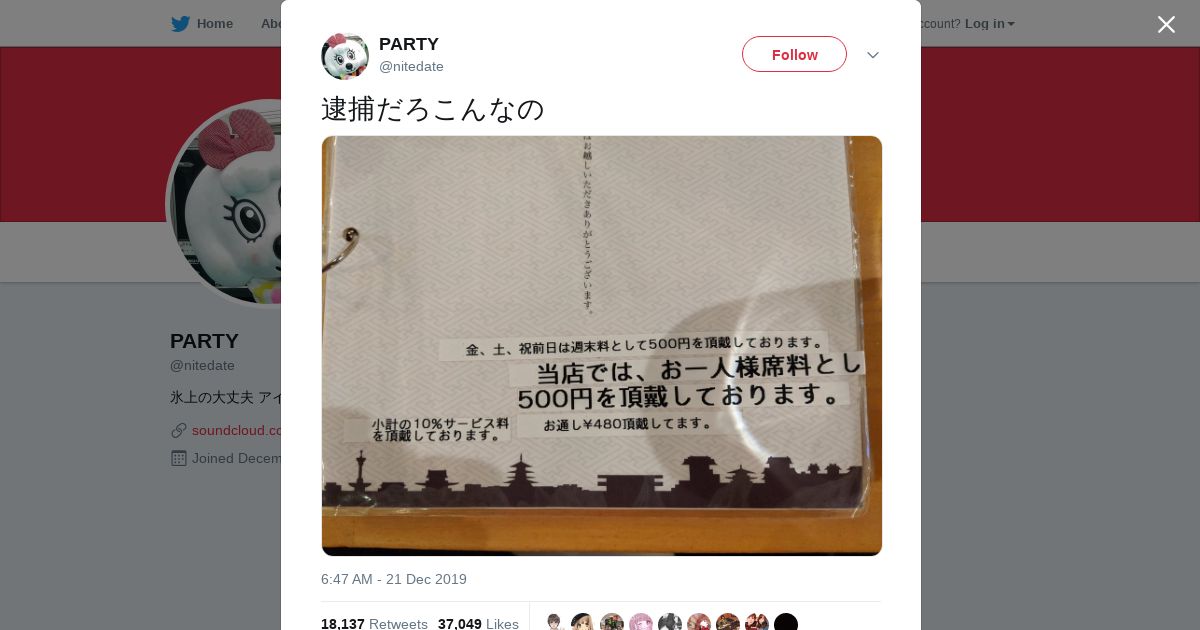The width and height of the screenshot is (1200, 630).
Task: View the 18,137 Retweets list
Action: tap(374, 624)
